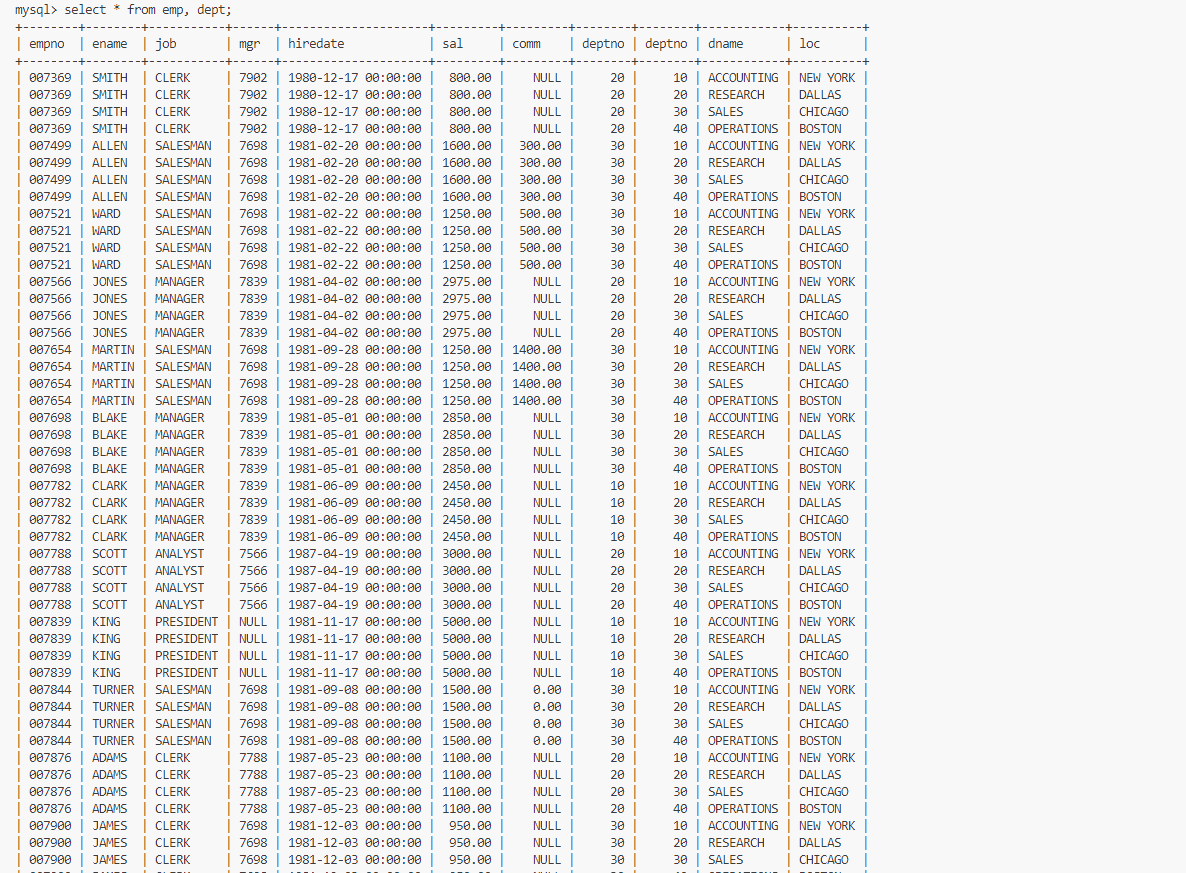
Task: Select MARTIN in the RESEARCH row
Action: tap(113, 367)
